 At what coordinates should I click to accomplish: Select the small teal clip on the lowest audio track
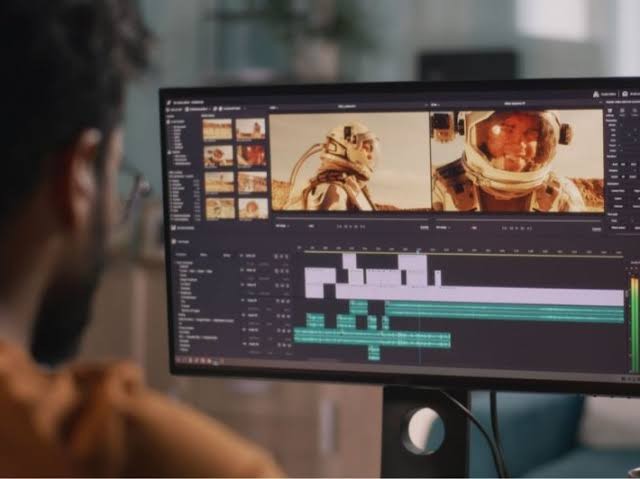pos(374,353)
